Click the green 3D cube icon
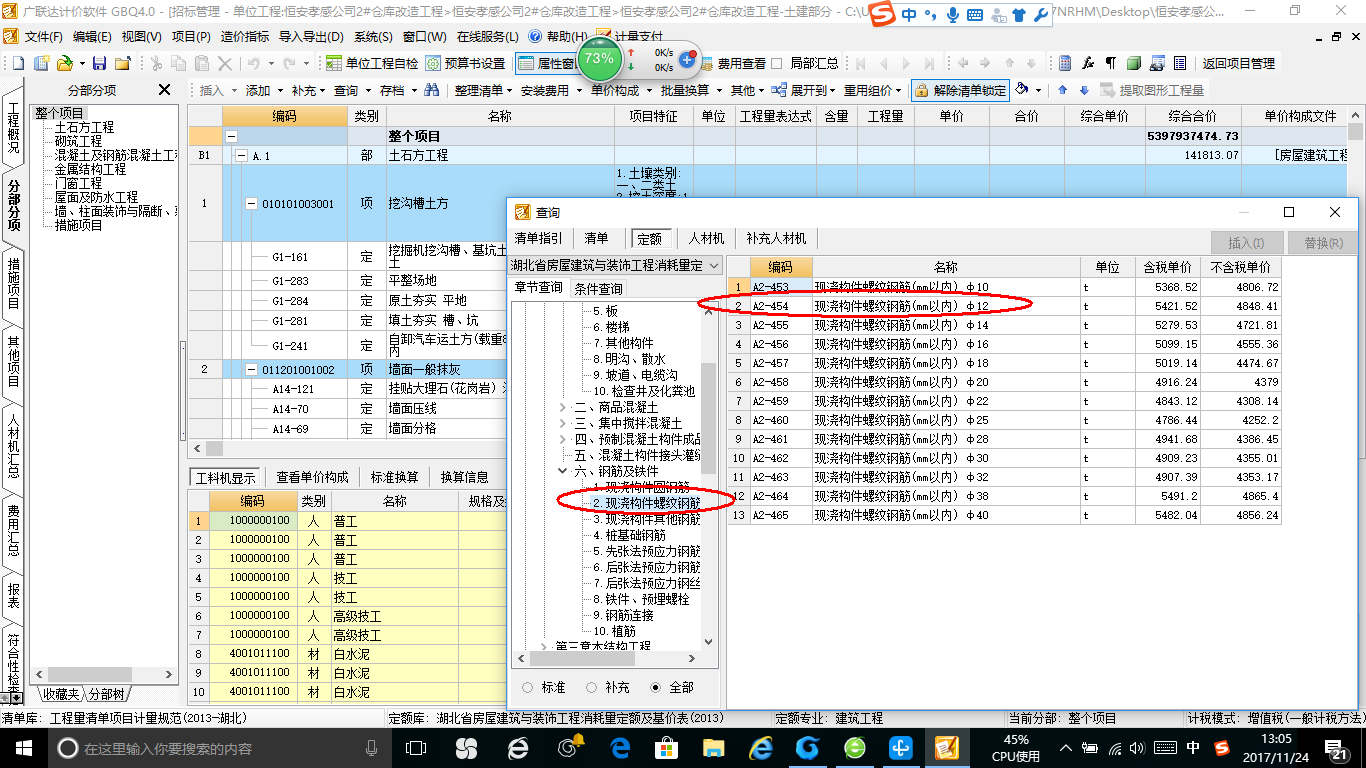1366x768 pixels. pyautogui.click(x=1134, y=63)
